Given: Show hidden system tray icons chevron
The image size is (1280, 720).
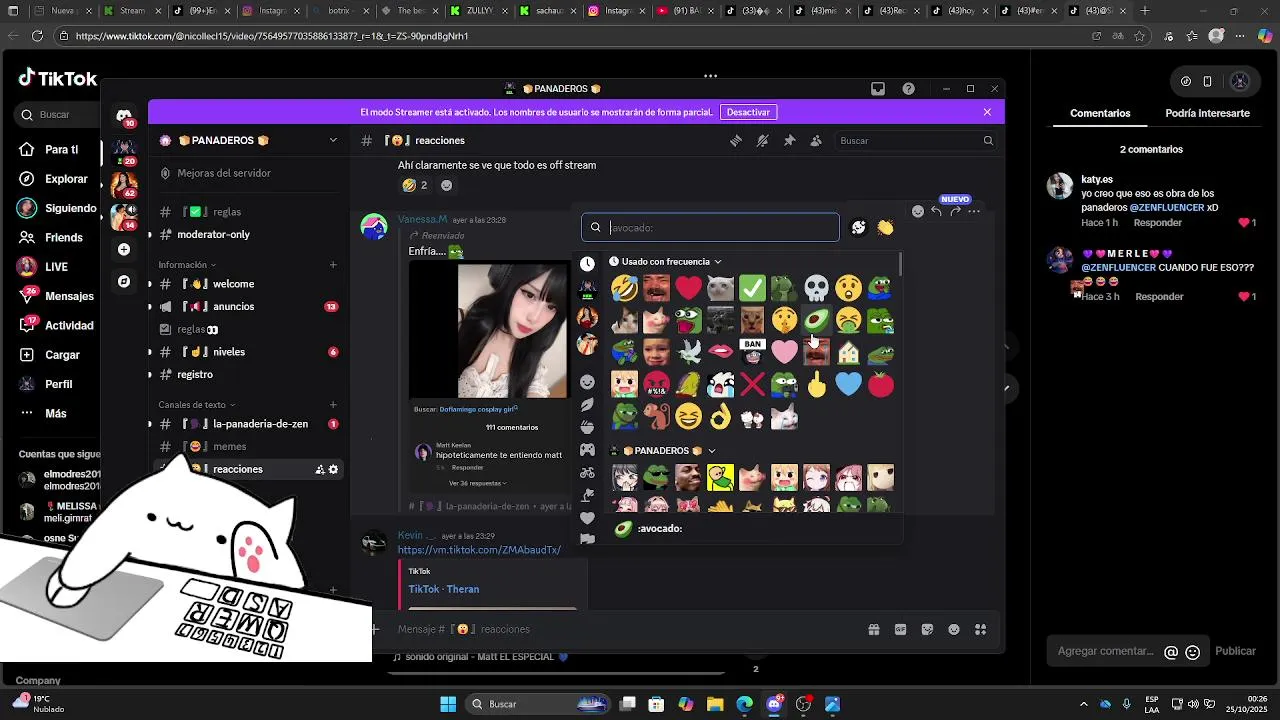Looking at the screenshot, I should [1083, 704].
